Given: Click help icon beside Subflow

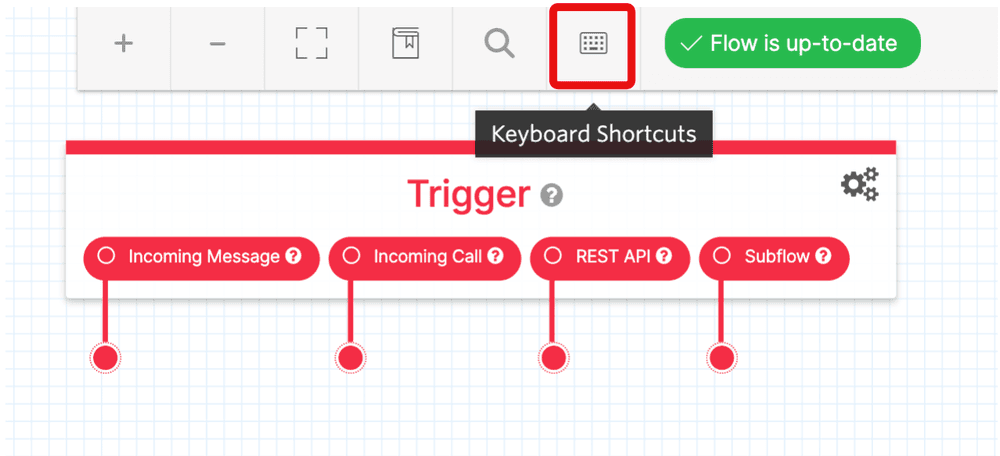Looking at the screenshot, I should coord(823,256).
